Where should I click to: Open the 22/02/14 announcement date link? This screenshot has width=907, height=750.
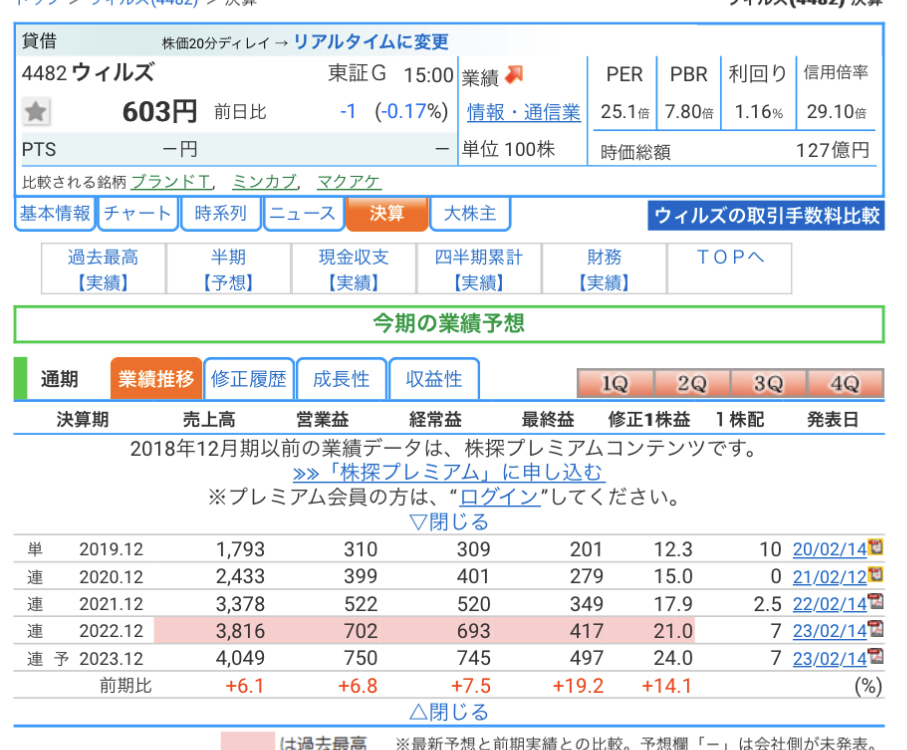830,604
